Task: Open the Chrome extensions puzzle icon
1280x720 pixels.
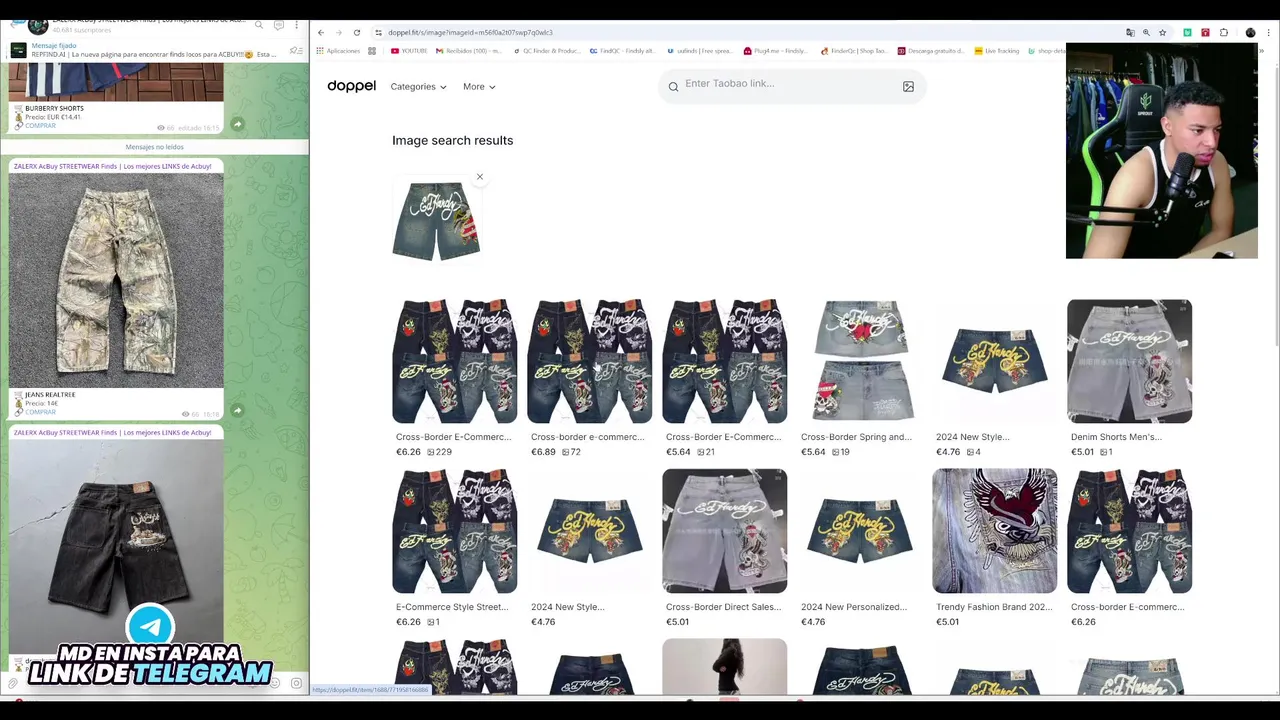Action: [x=1223, y=33]
